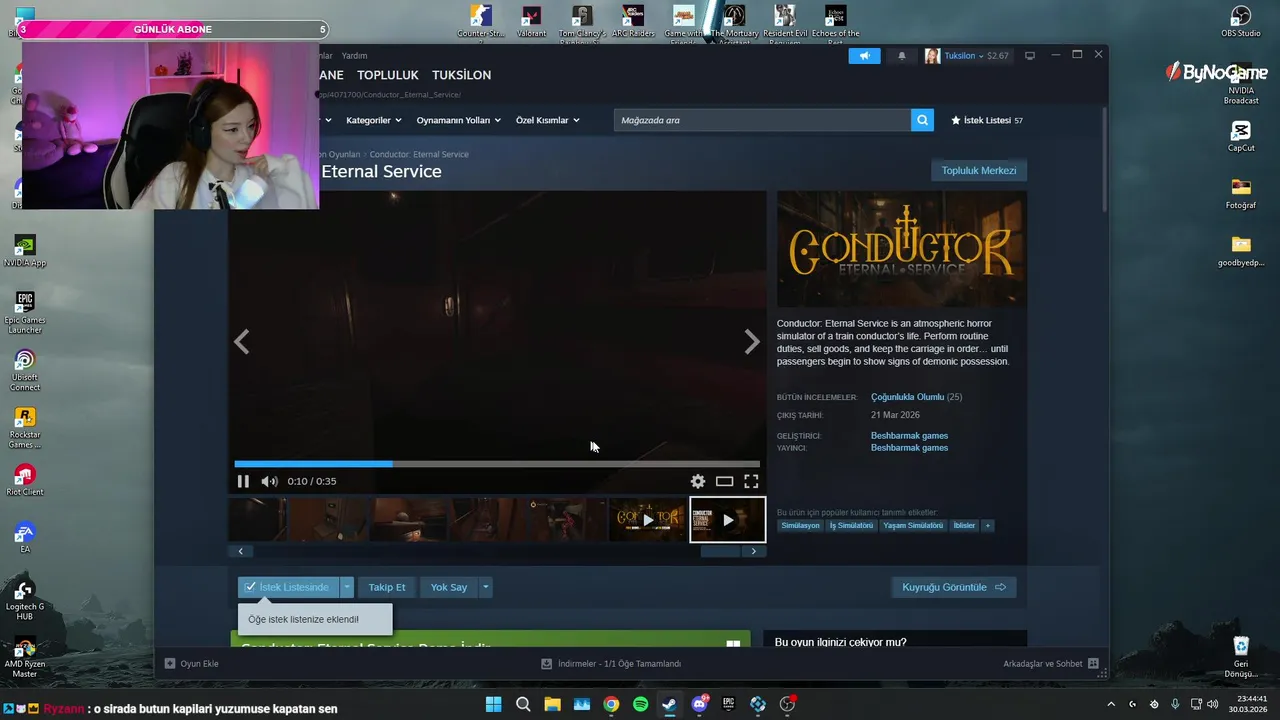
Task: Select the highlighted Conductor Eternal Service trailer thumbnail
Action: point(728,520)
